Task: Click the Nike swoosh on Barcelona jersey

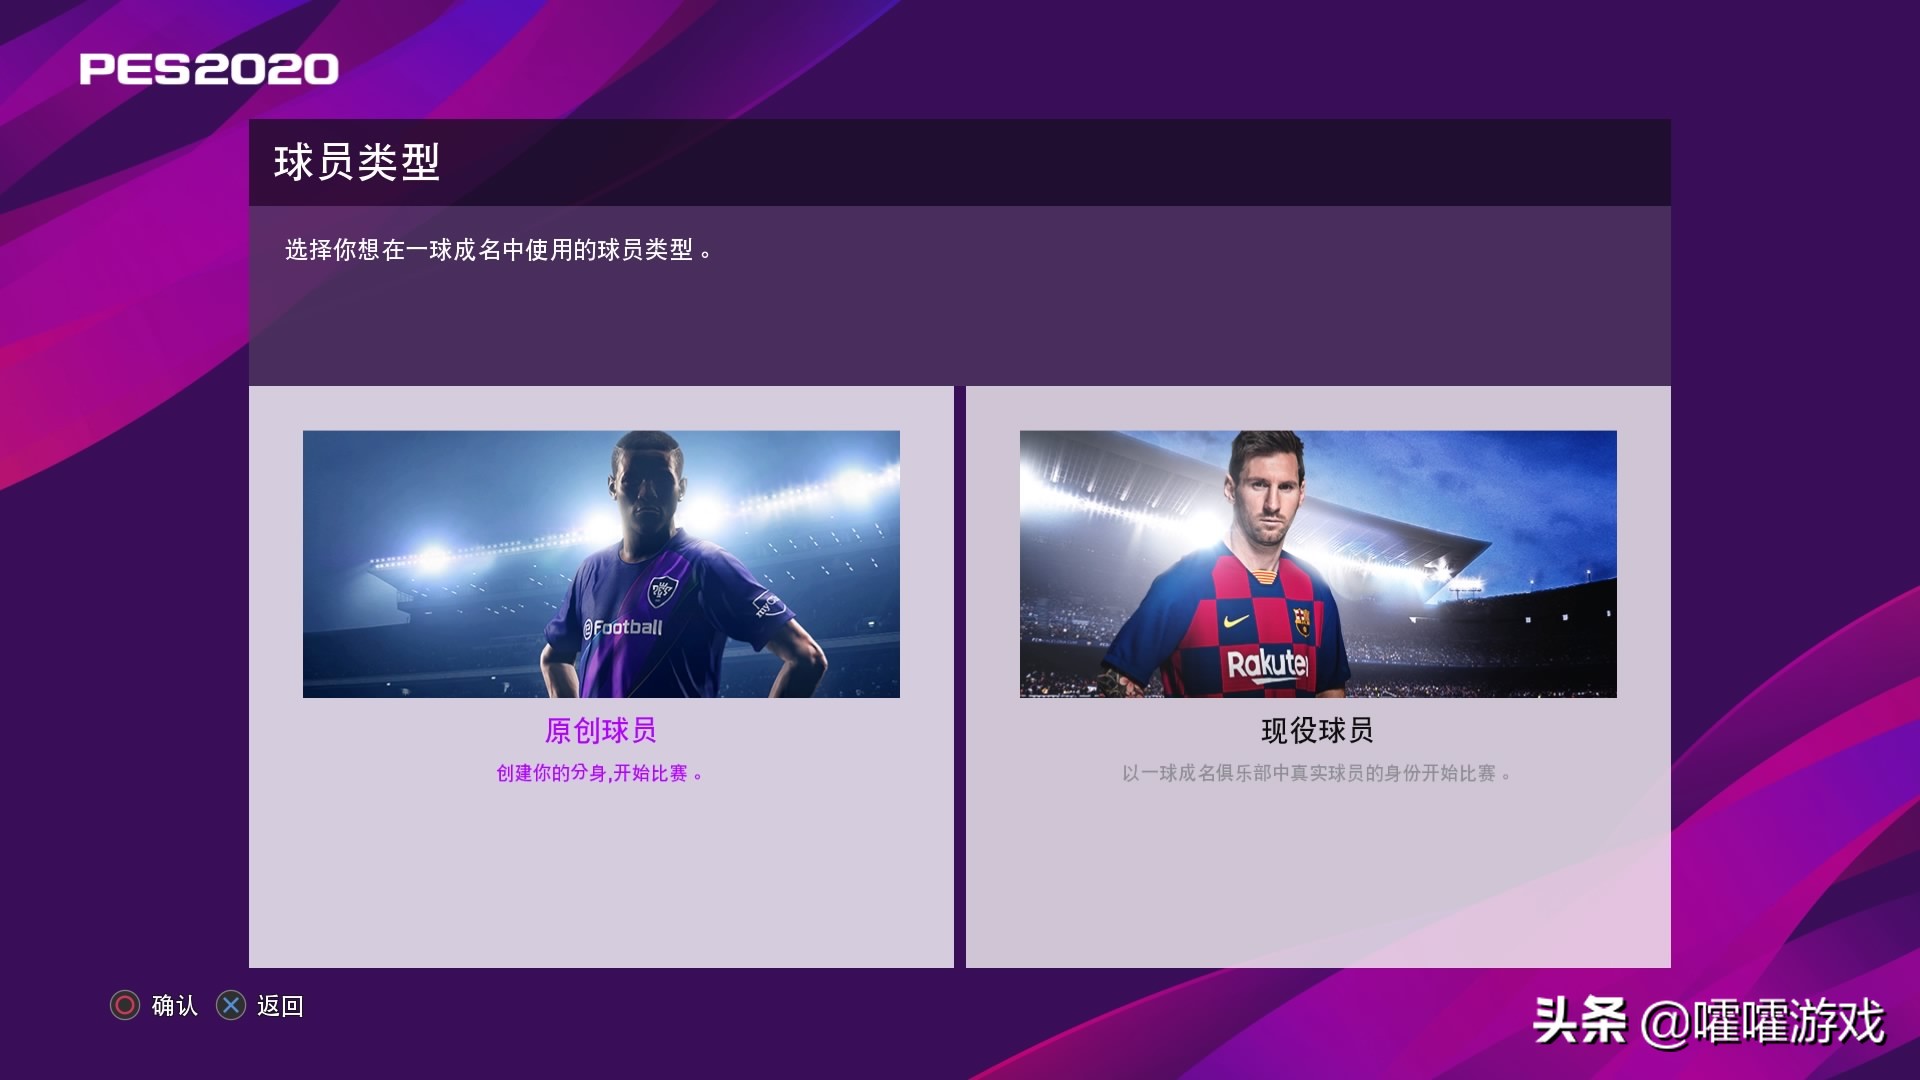Action: click(x=1237, y=620)
